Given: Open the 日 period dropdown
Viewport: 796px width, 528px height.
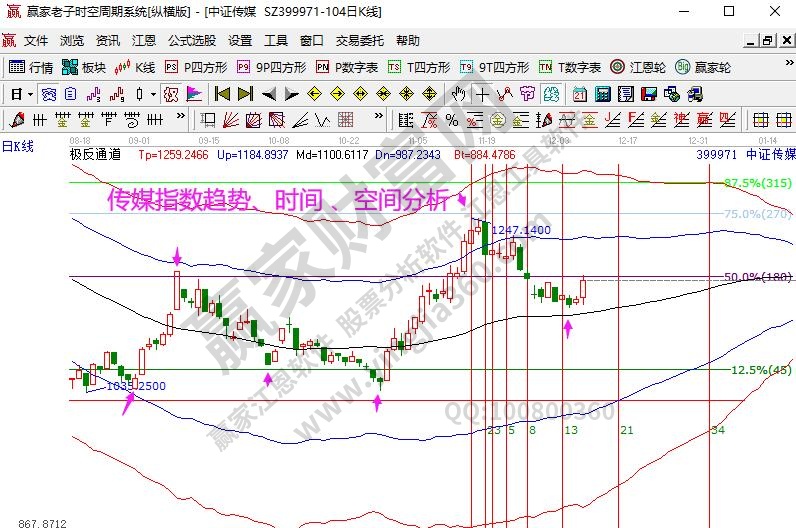Looking at the screenshot, I should click(x=22, y=94).
